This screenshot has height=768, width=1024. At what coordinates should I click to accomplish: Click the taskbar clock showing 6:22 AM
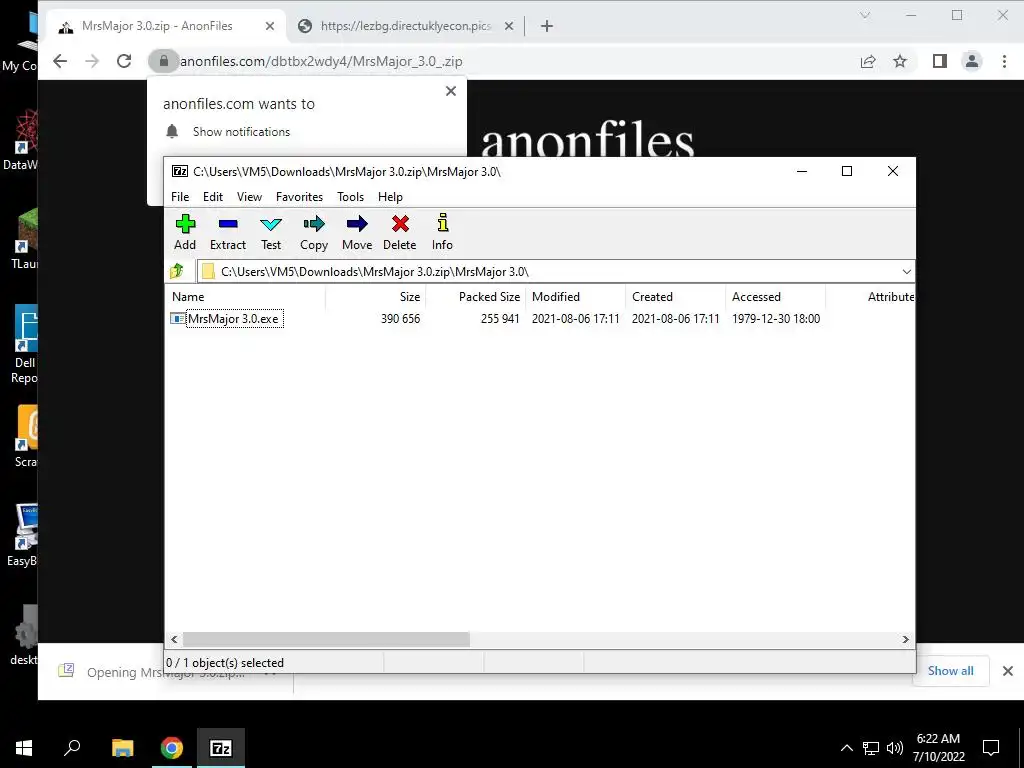coord(938,748)
